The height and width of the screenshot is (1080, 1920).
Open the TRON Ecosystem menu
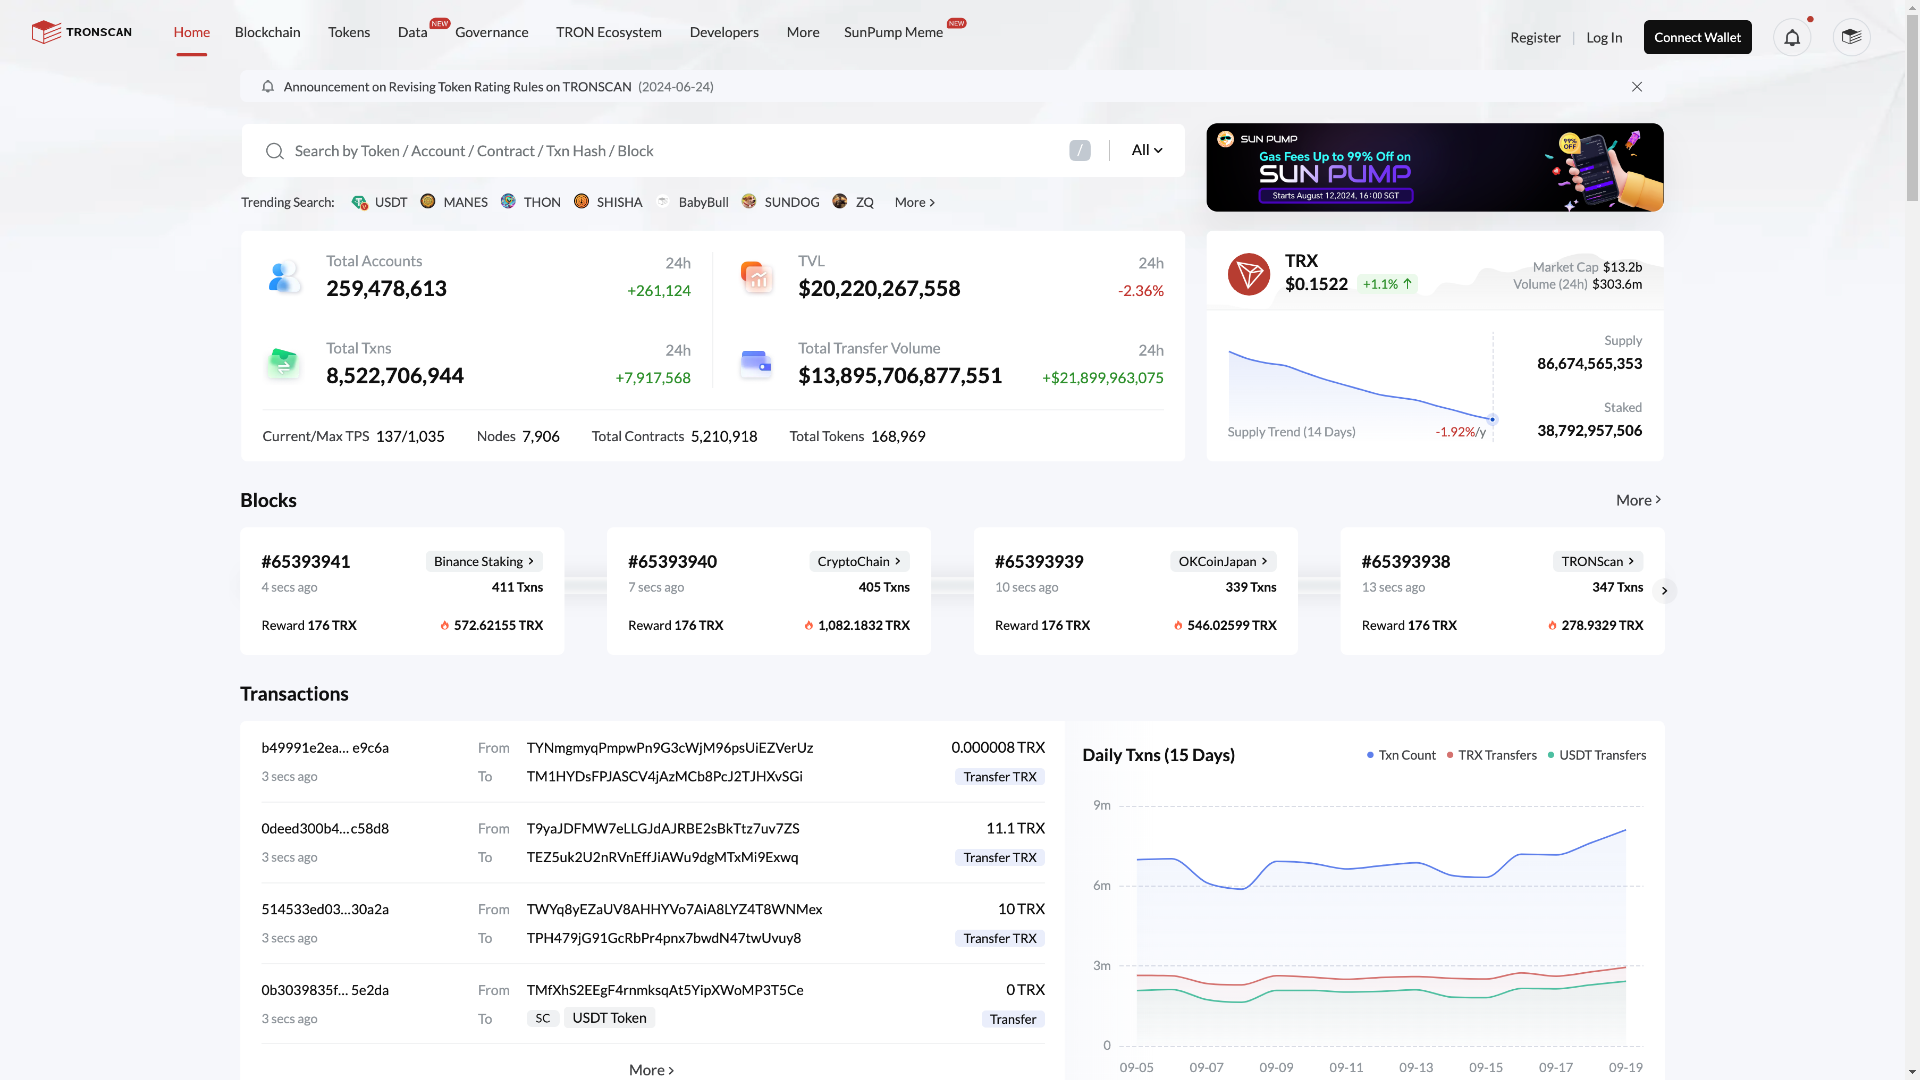tap(608, 32)
